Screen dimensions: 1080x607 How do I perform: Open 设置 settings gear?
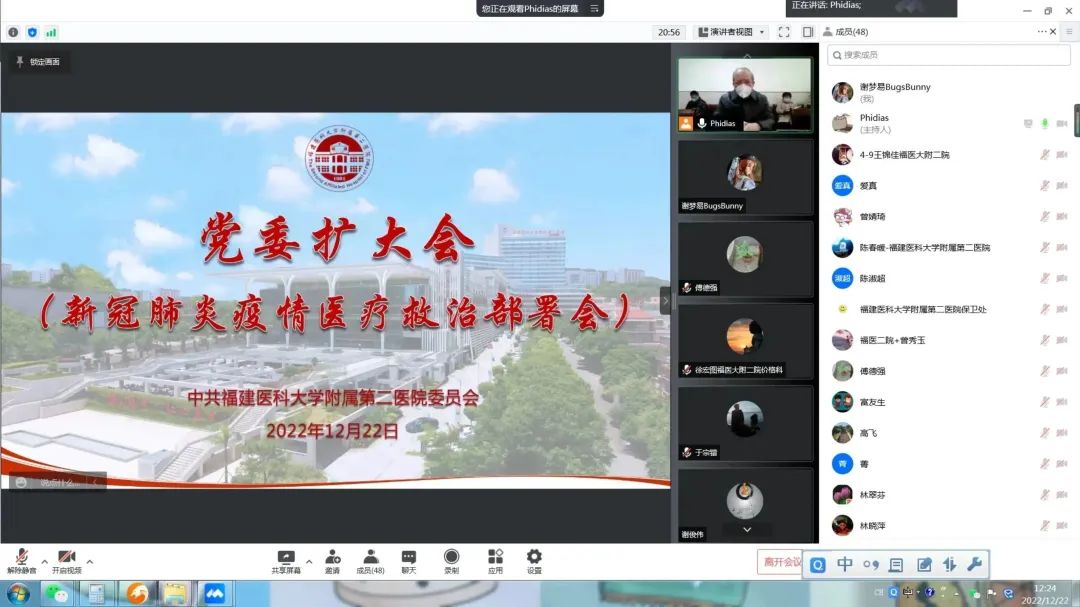(534, 561)
